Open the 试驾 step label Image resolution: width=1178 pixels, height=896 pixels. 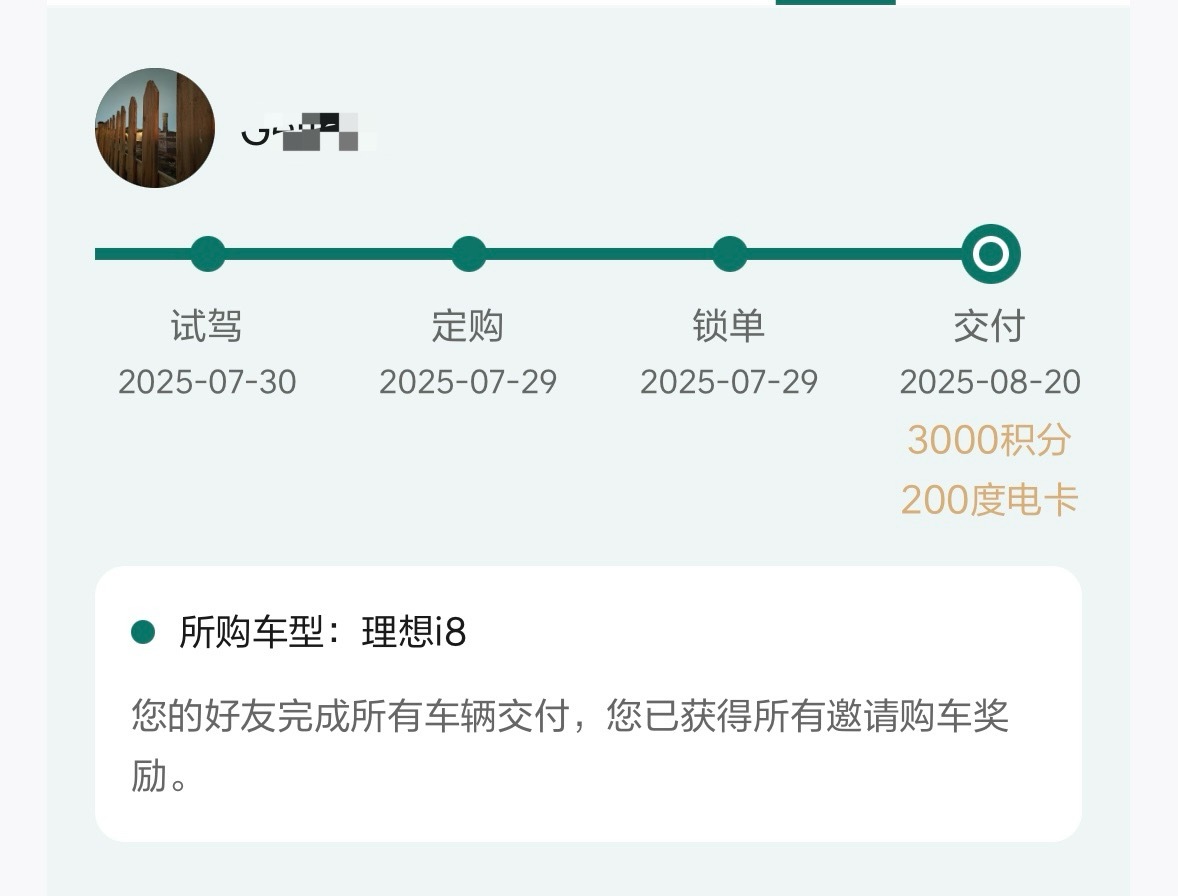coord(207,326)
